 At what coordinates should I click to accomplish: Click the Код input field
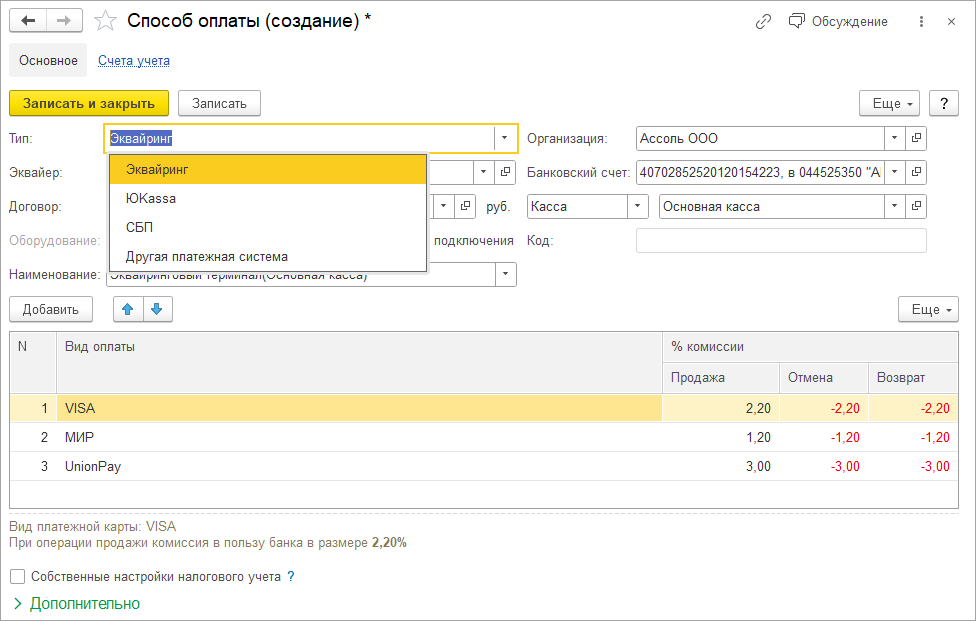[781, 241]
